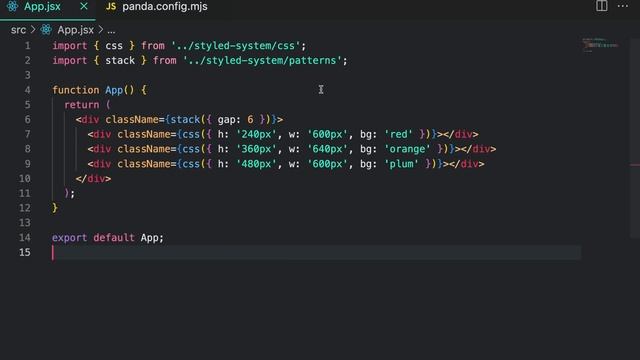Image resolution: width=640 pixels, height=360 pixels.
Task: Select the src breadcrumb
Action: click(18, 30)
